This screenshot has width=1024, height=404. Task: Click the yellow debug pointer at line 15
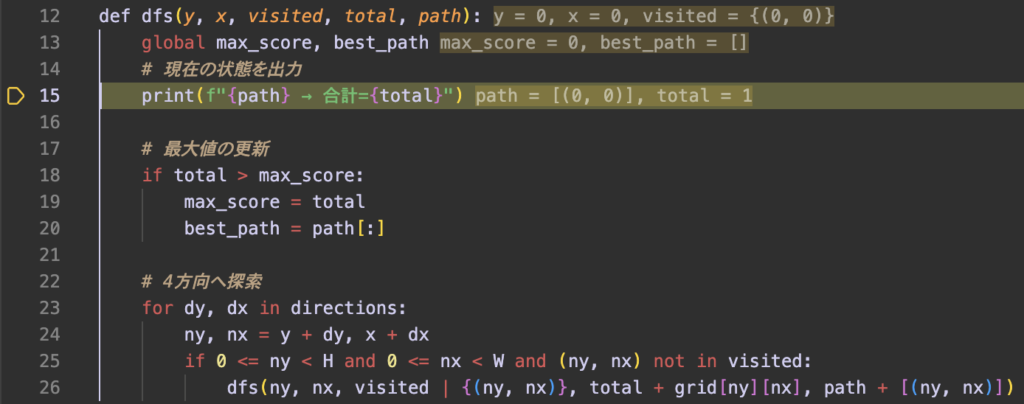coord(15,96)
